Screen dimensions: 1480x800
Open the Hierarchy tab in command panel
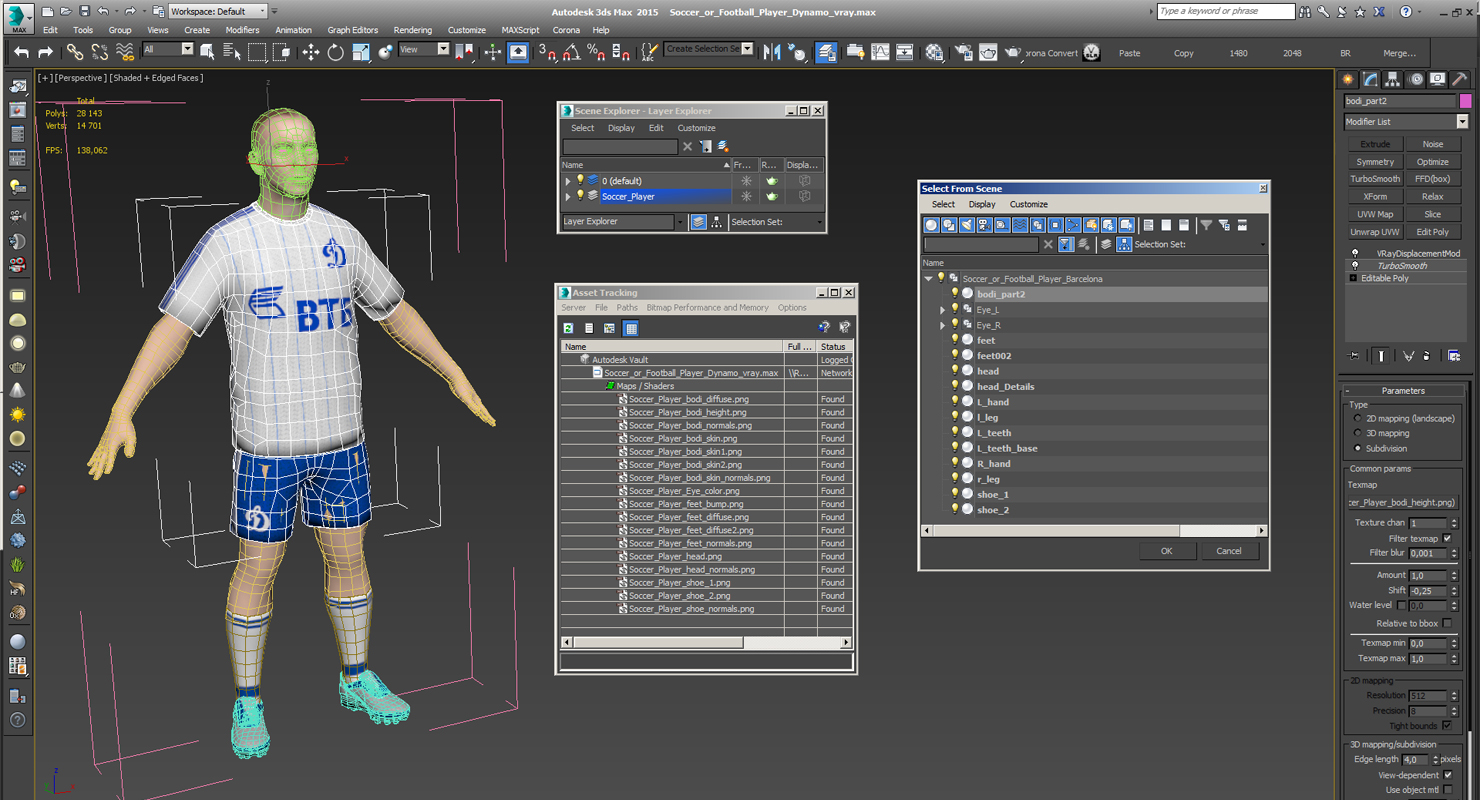coord(1392,79)
